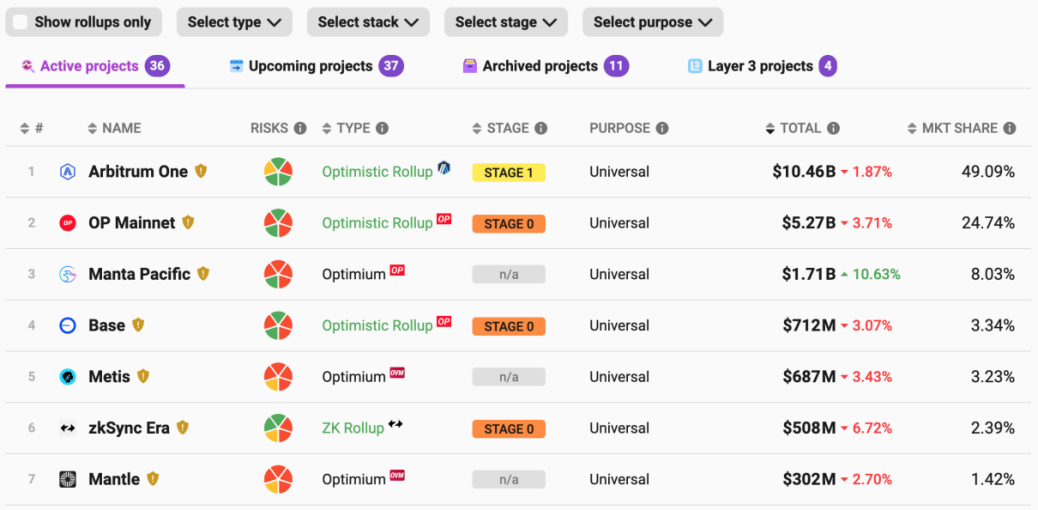Click the STAGE 1 badge for Arbitrum One
The height and width of the screenshot is (510, 1038).
(x=508, y=173)
